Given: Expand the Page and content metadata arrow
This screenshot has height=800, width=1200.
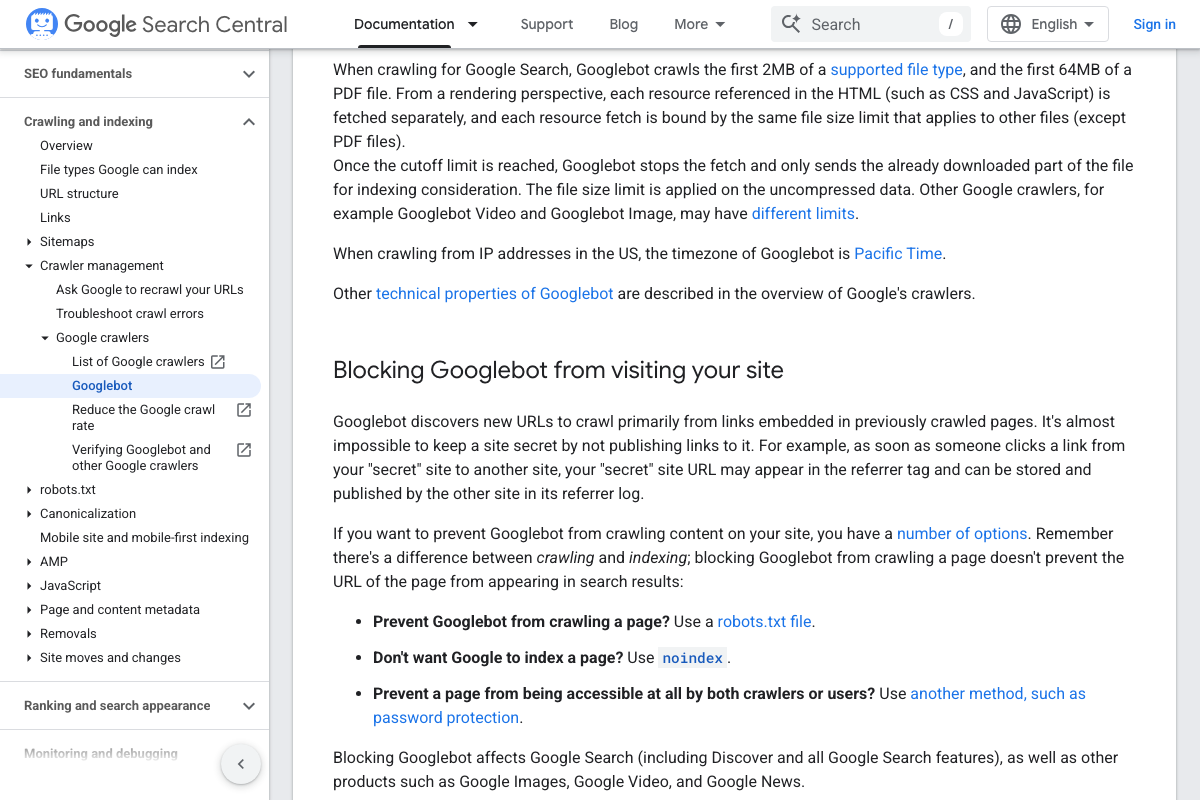Looking at the screenshot, I should point(29,610).
